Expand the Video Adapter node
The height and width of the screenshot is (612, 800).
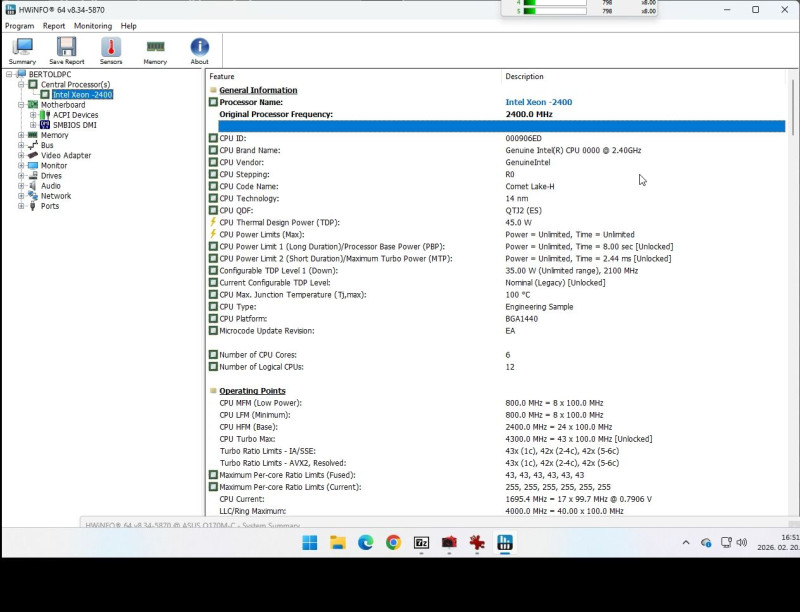21,155
